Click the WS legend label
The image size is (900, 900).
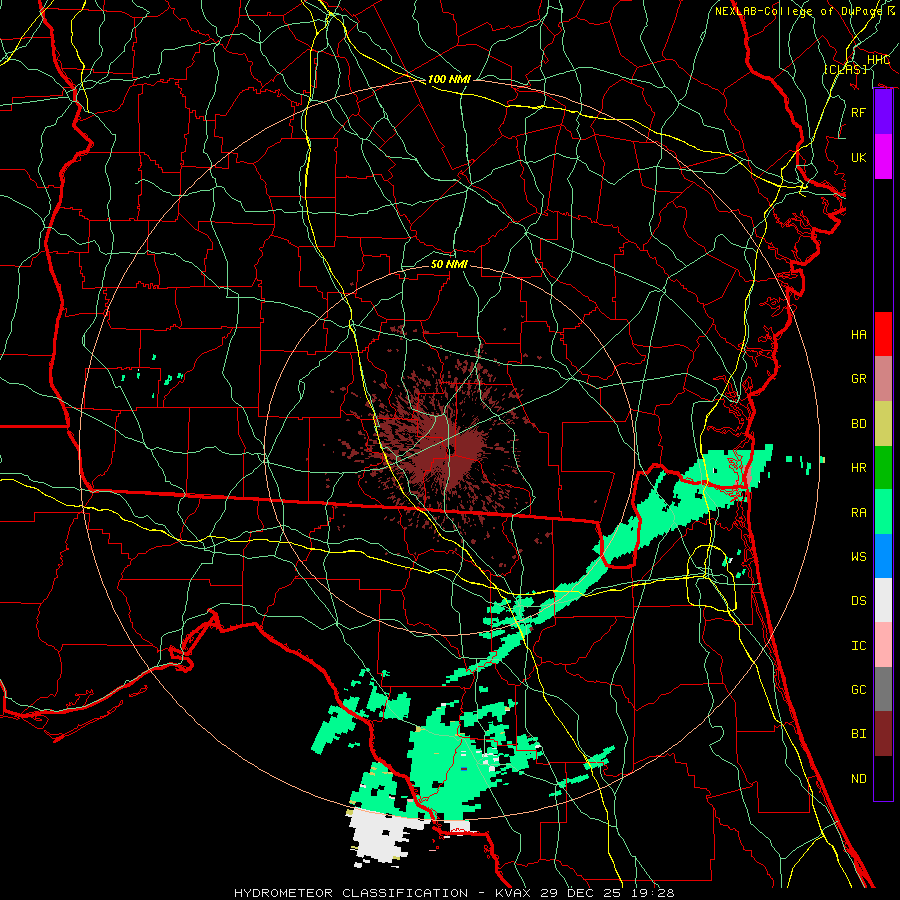pos(858,557)
